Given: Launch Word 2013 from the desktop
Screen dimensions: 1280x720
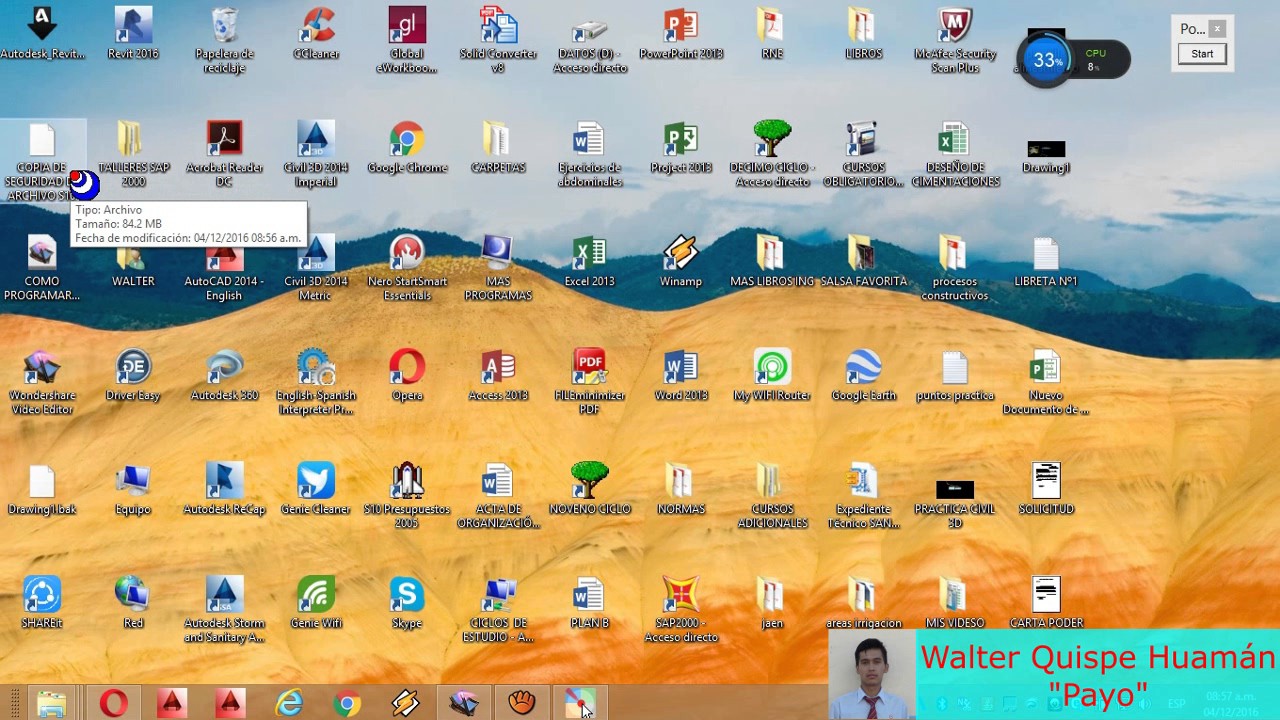Looking at the screenshot, I should [x=681, y=375].
